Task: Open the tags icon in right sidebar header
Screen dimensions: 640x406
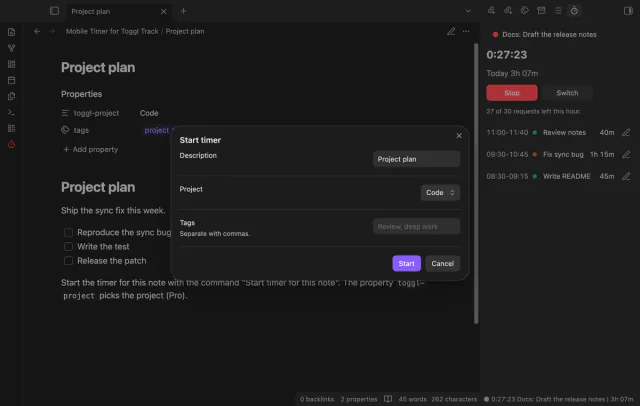Action: (x=524, y=11)
